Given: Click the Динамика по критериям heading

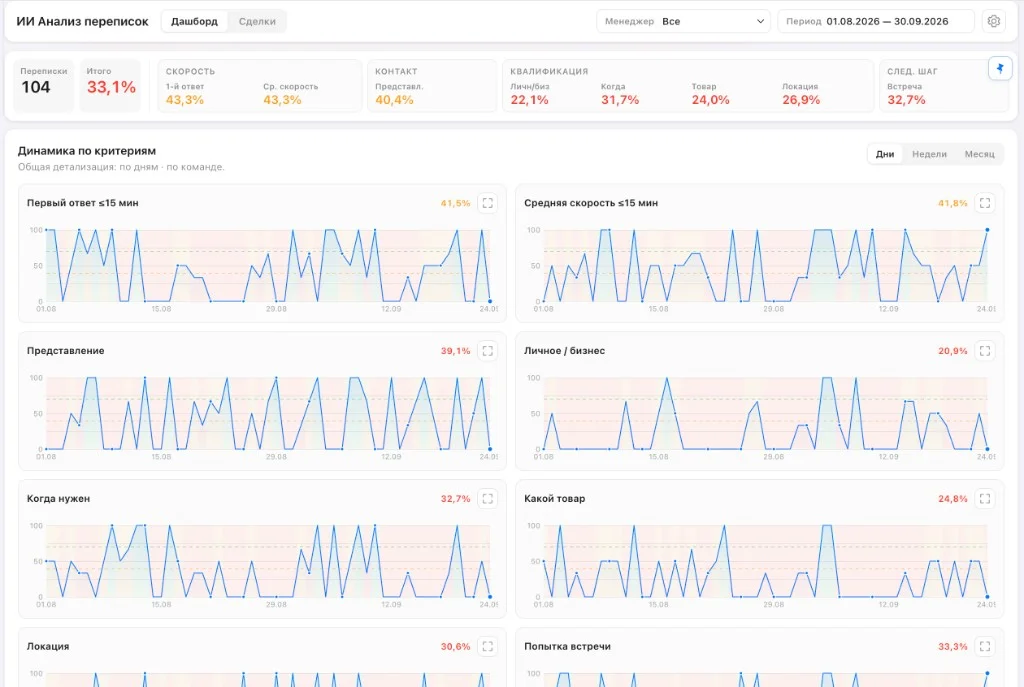Looking at the screenshot, I should [87, 151].
